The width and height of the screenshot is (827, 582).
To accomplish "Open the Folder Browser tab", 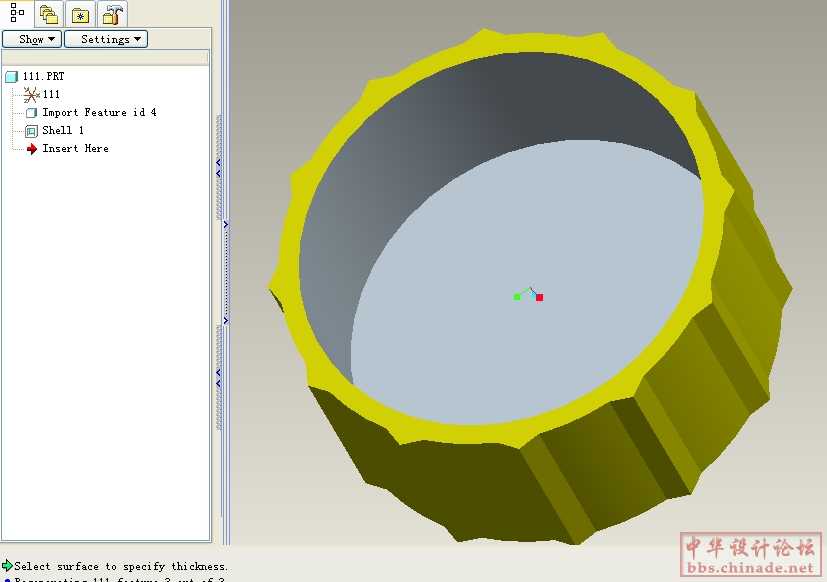I will tap(48, 14).
